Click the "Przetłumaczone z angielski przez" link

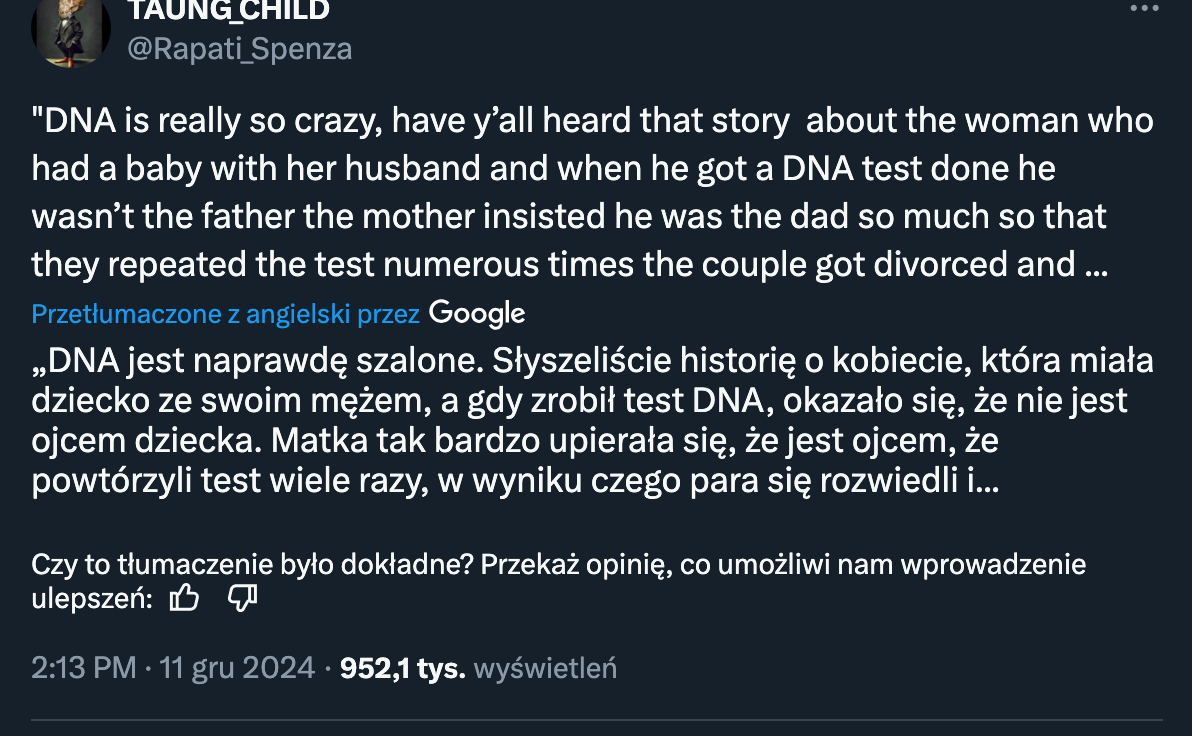tap(225, 314)
